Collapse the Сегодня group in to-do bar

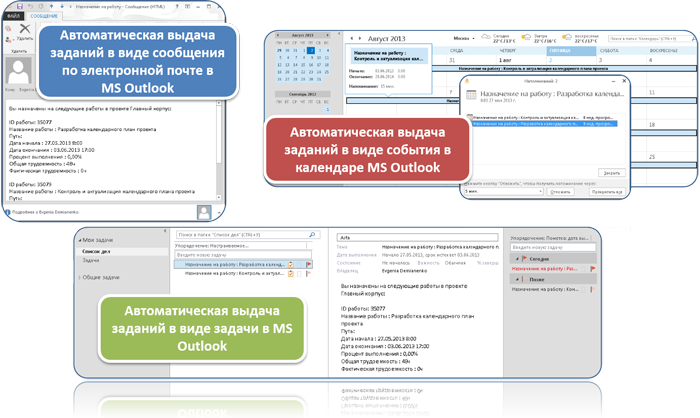coord(517,259)
